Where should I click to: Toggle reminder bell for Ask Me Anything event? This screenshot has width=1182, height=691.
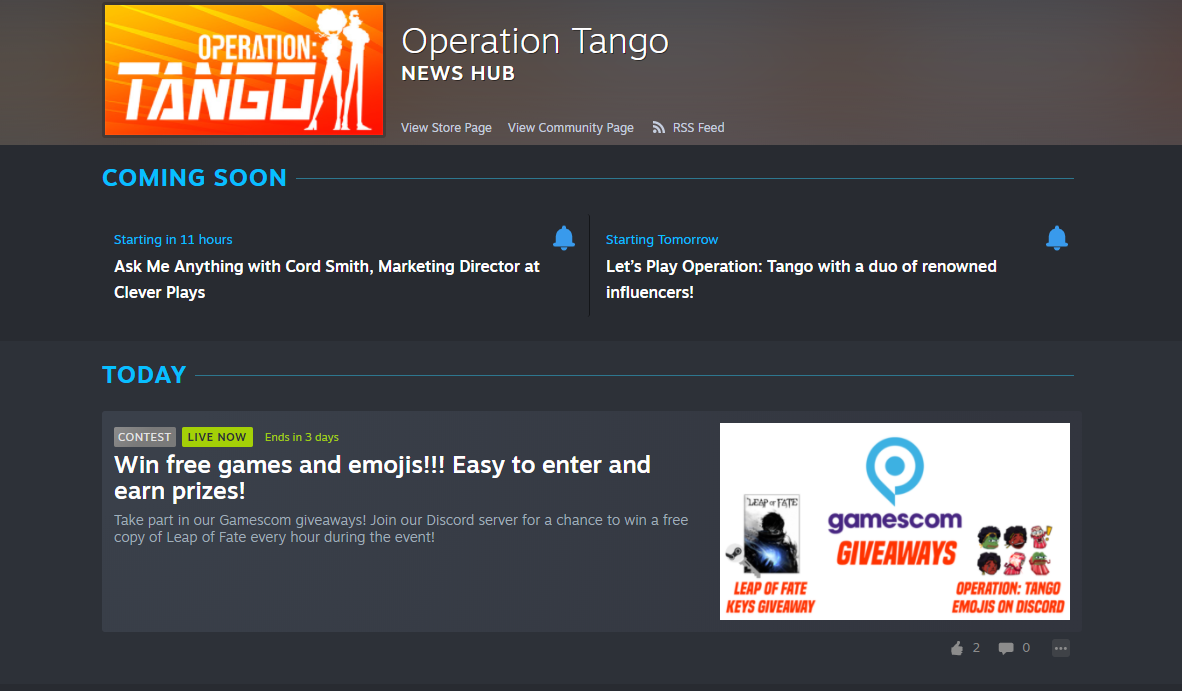[564, 238]
